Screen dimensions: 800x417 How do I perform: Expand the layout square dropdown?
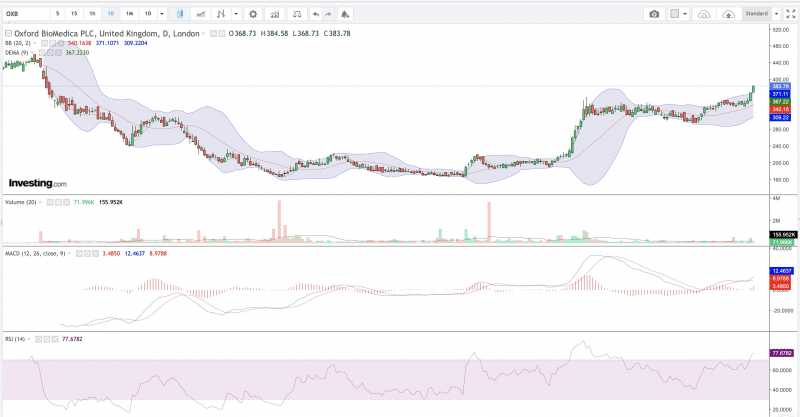(686, 14)
